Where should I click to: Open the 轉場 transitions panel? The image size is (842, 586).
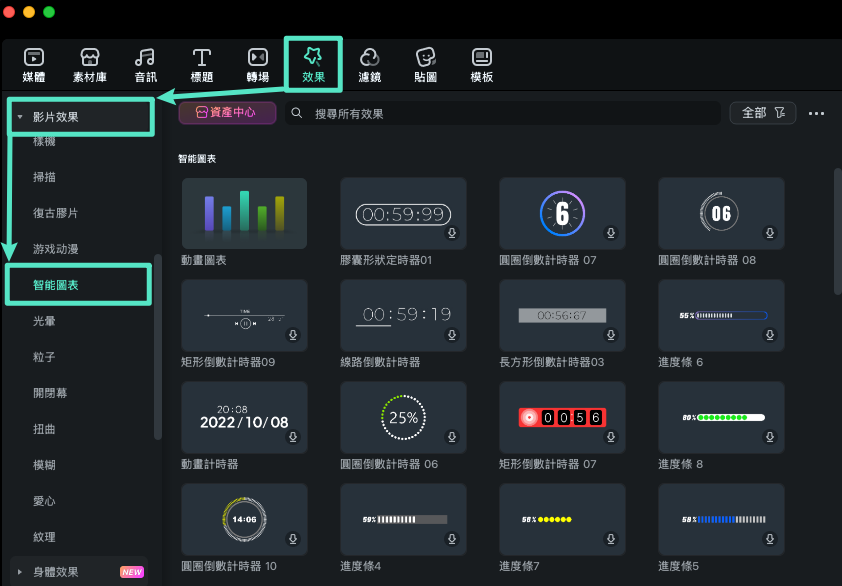(256, 63)
